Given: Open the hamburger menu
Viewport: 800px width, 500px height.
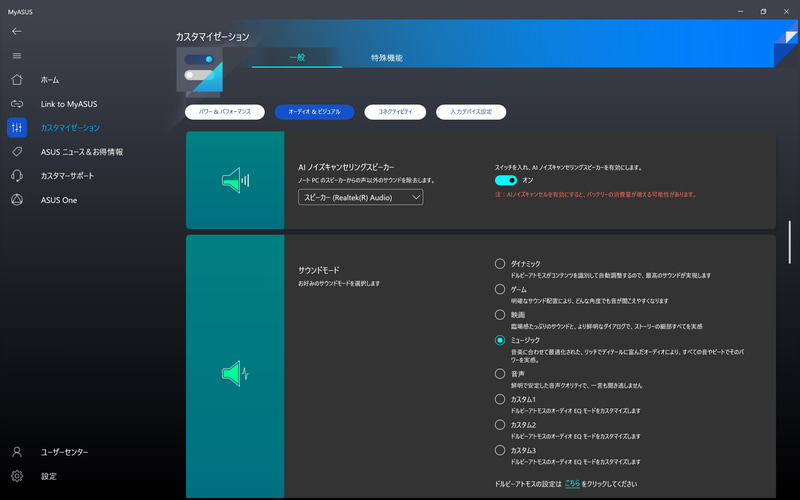Looking at the screenshot, I should [x=17, y=56].
